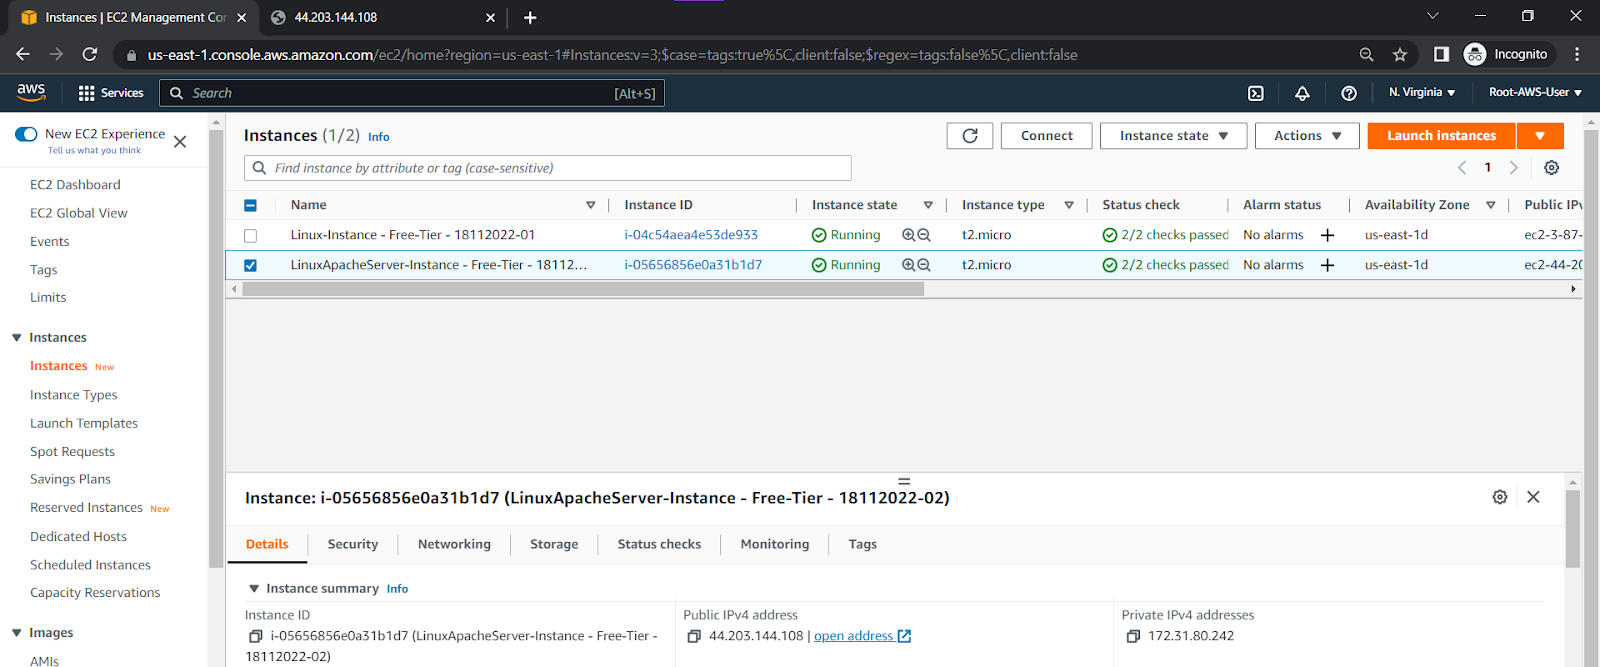The width and height of the screenshot is (1600, 667).
Task: Copy the public IPv4 address 44.203.144.108
Action: click(x=694, y=636)
